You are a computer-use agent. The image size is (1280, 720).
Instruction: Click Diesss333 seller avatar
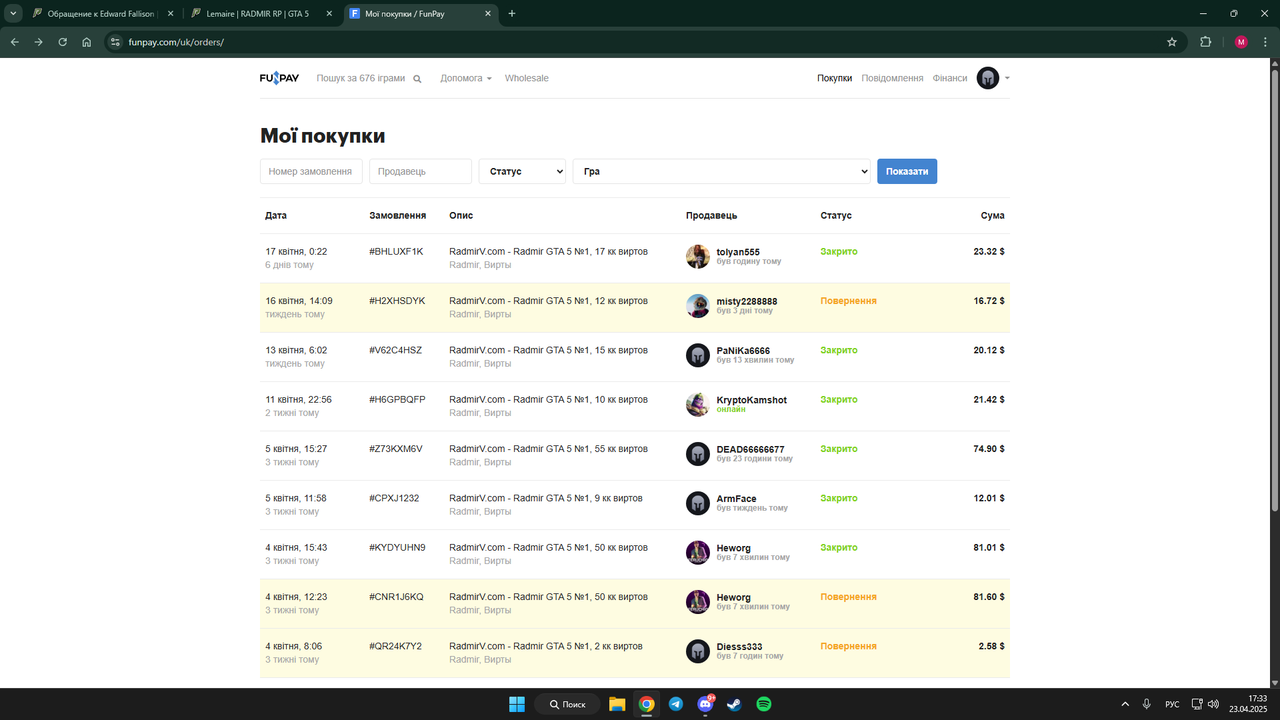point(698,651)
